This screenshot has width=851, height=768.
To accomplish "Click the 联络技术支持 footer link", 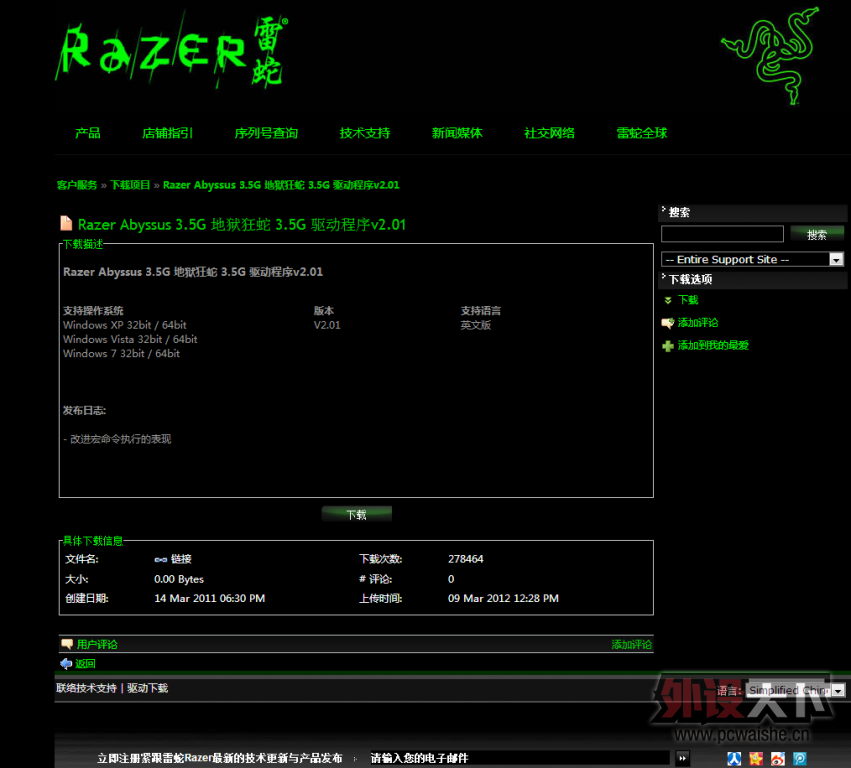I will coord(86,688).
